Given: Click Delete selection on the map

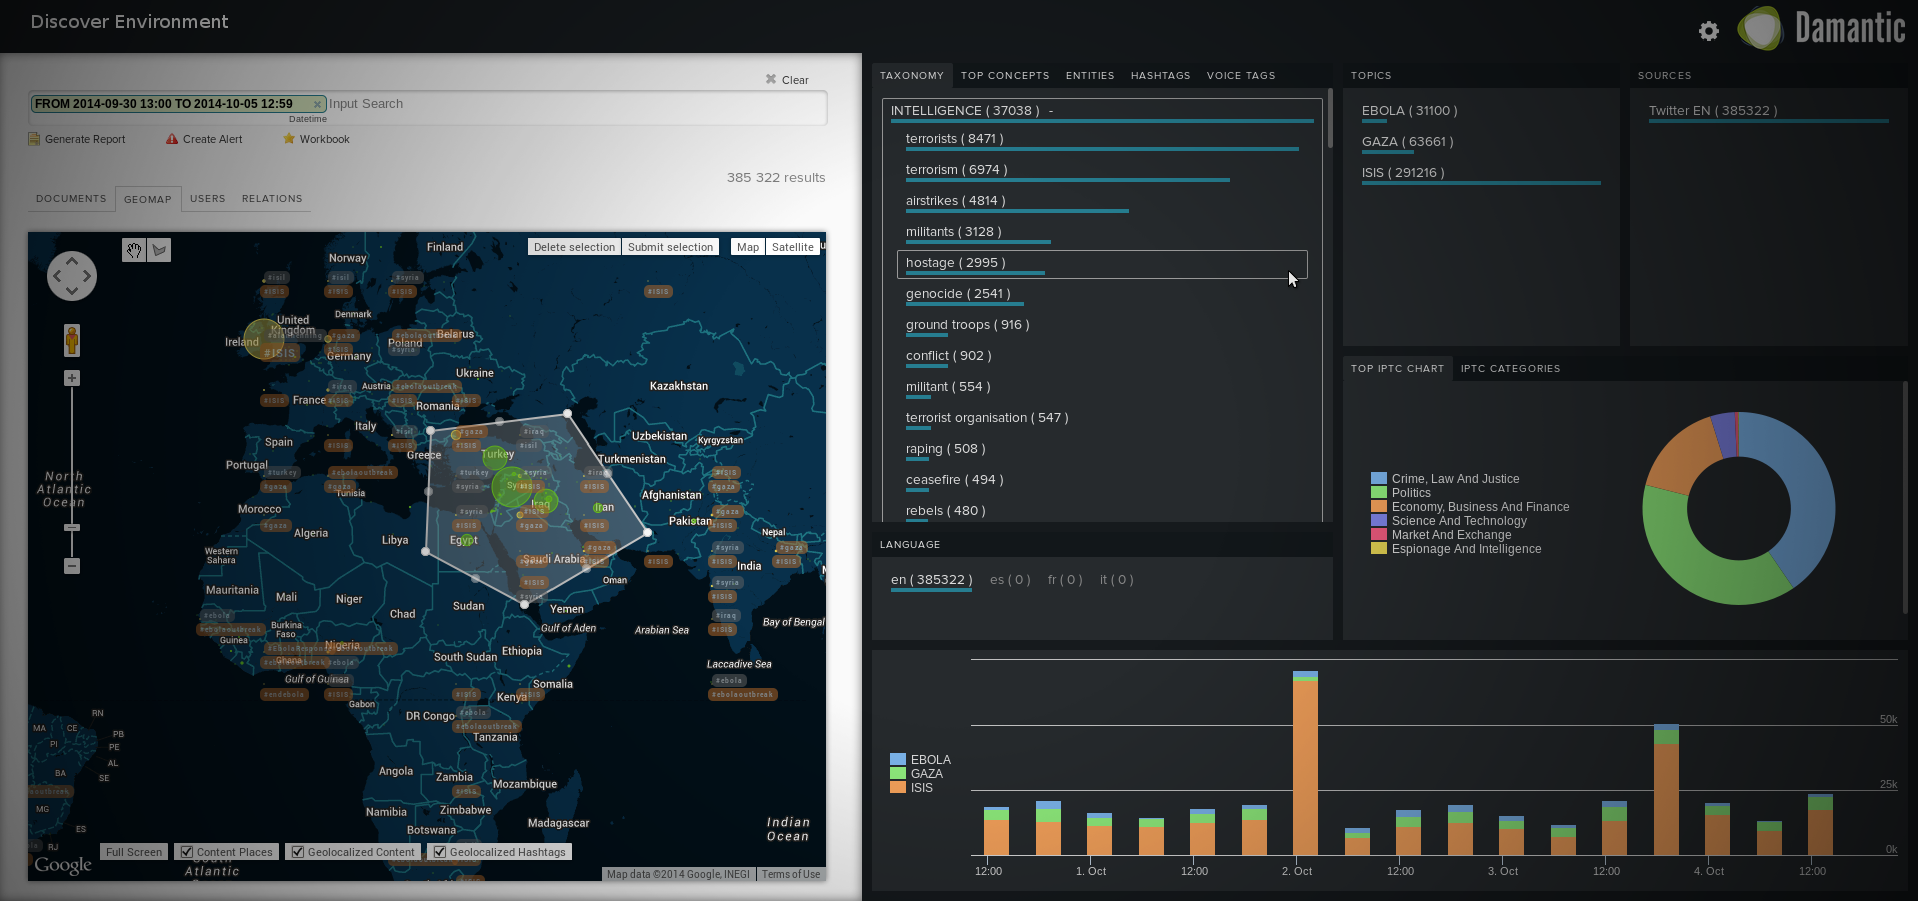Looking at the screenshot, I should (574, 247).
